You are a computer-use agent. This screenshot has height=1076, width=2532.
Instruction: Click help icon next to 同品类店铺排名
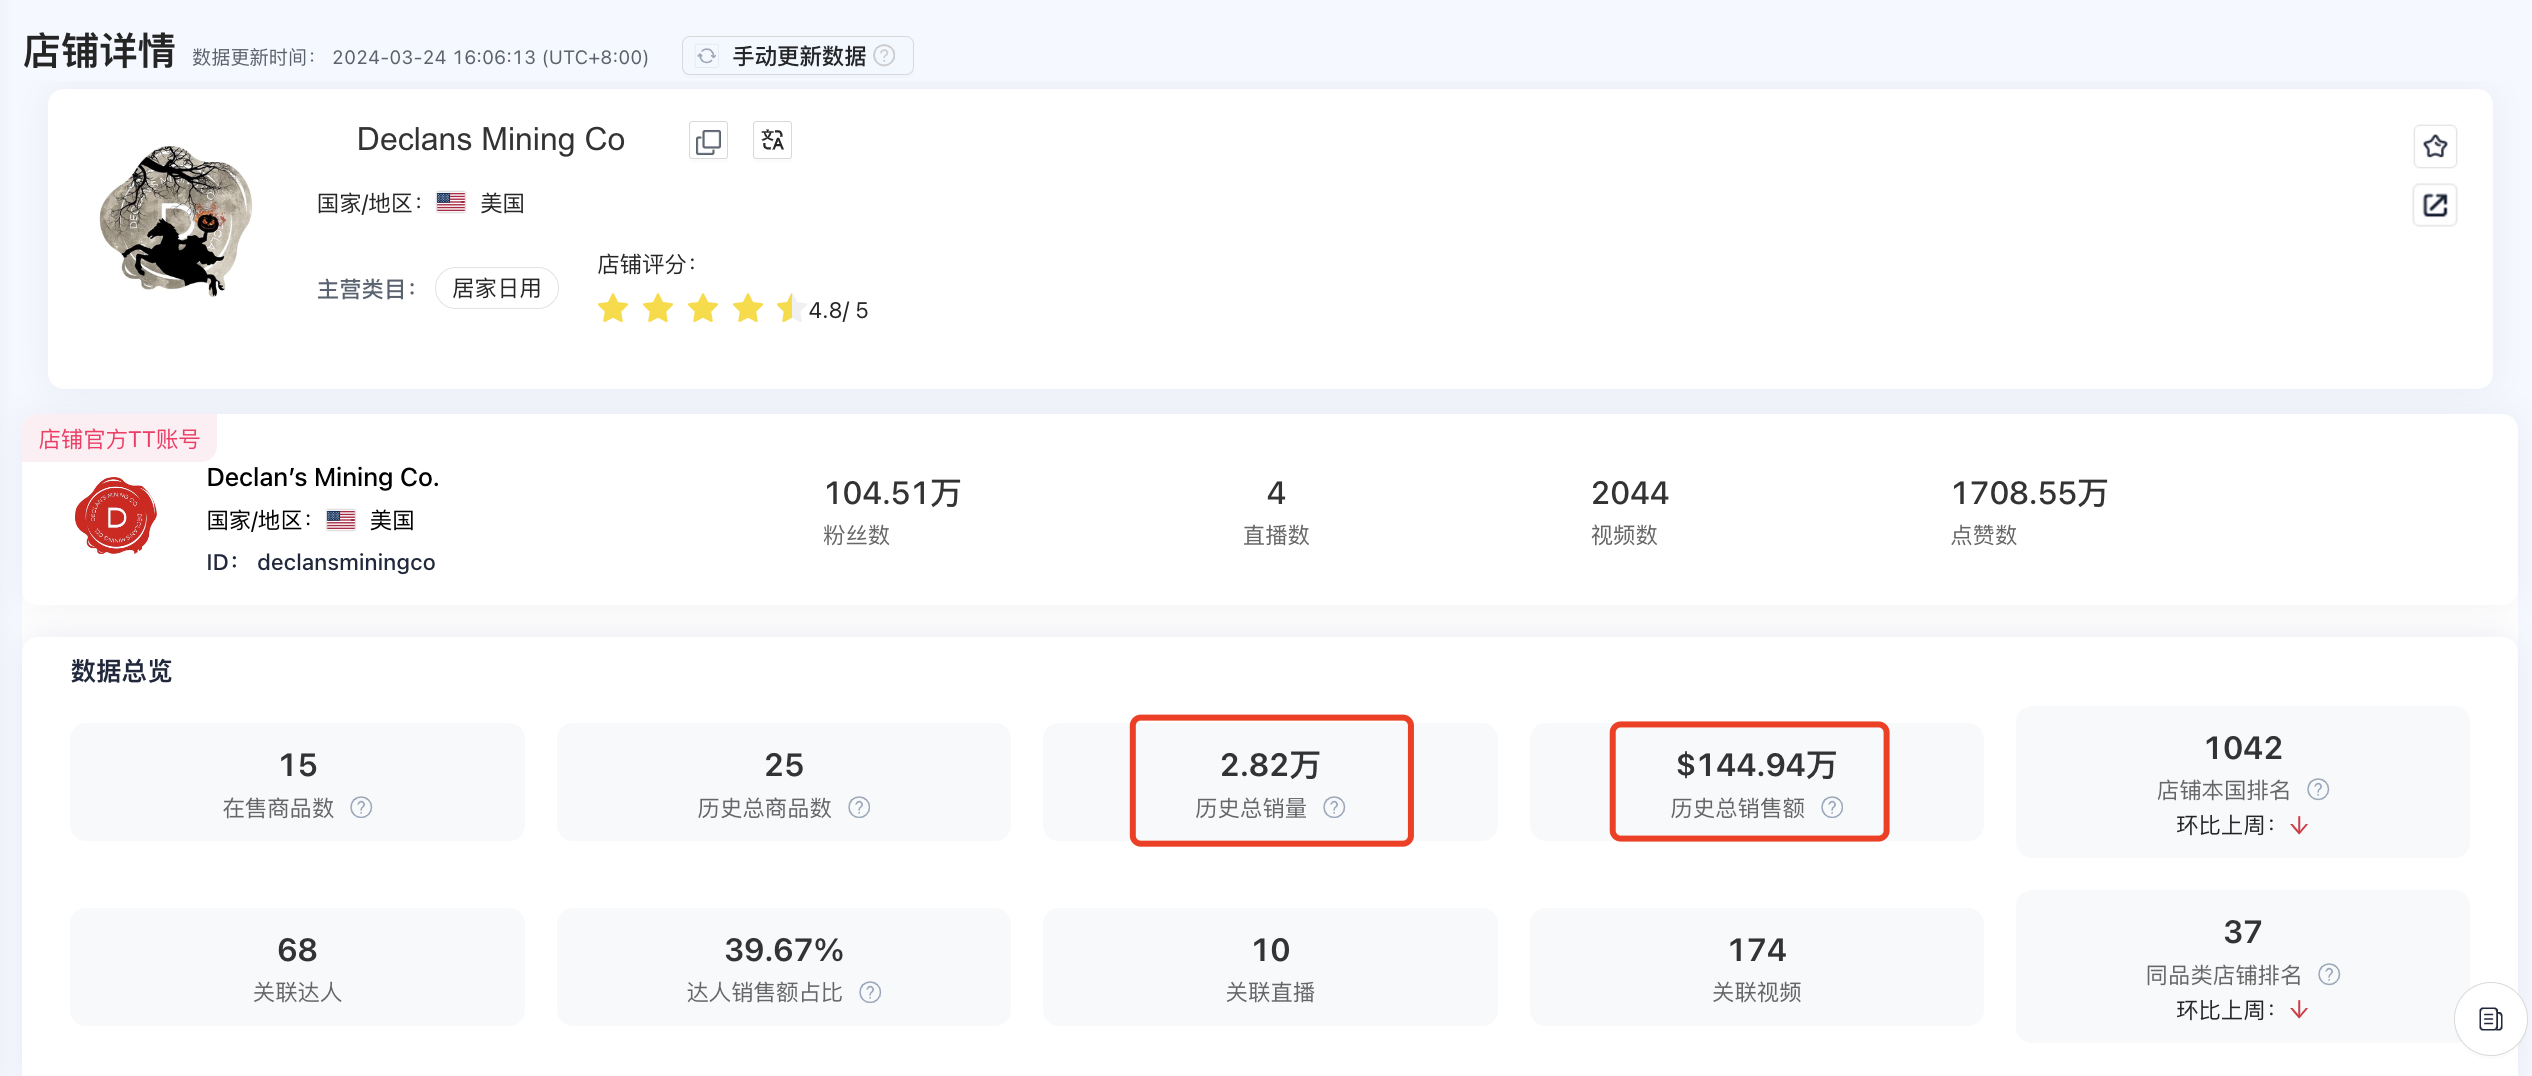pos(2329,975)
